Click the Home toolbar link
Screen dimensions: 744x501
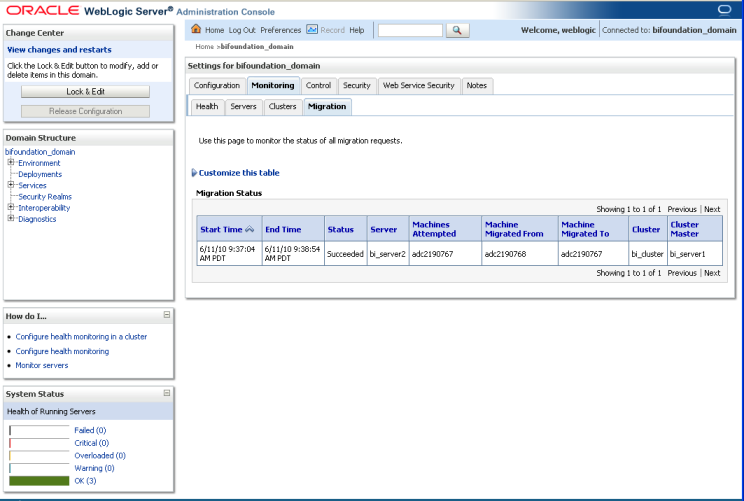click(214, 30)
